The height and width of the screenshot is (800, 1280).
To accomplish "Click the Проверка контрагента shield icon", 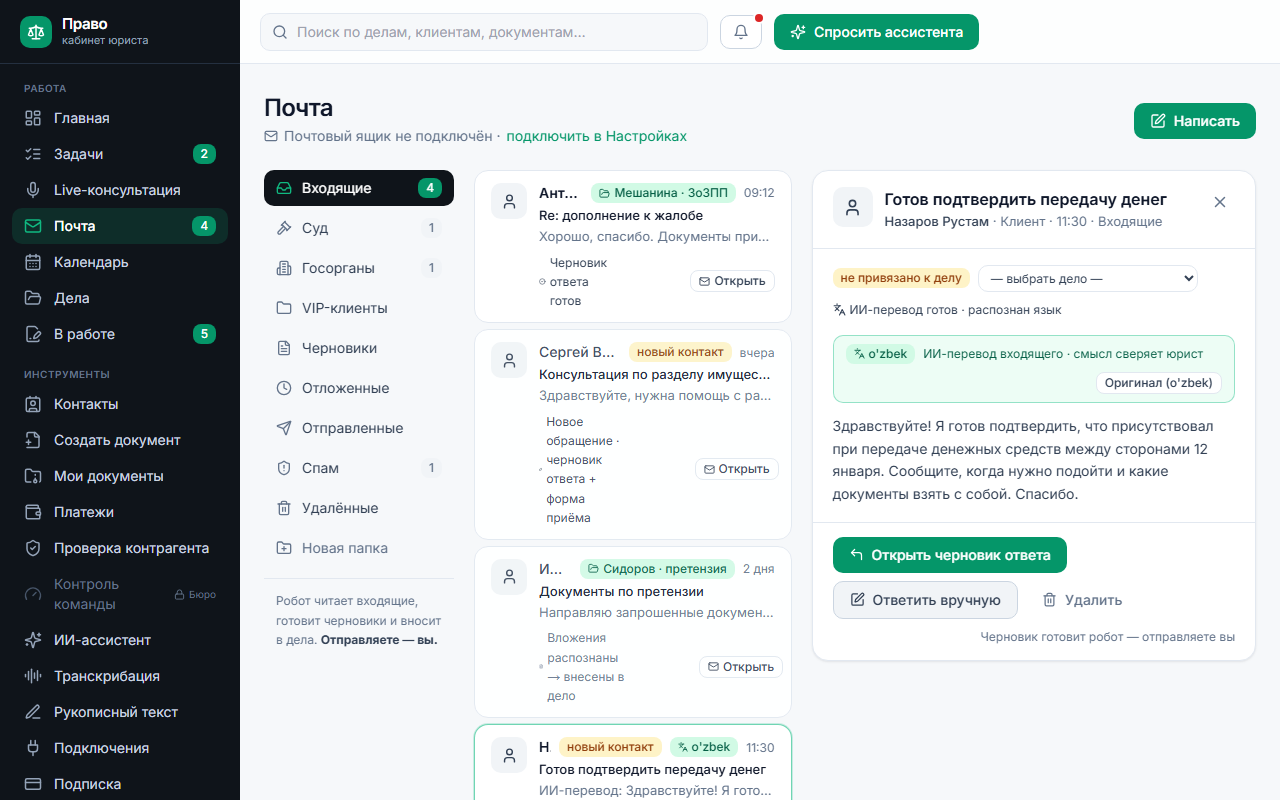I will pos(33,548).
